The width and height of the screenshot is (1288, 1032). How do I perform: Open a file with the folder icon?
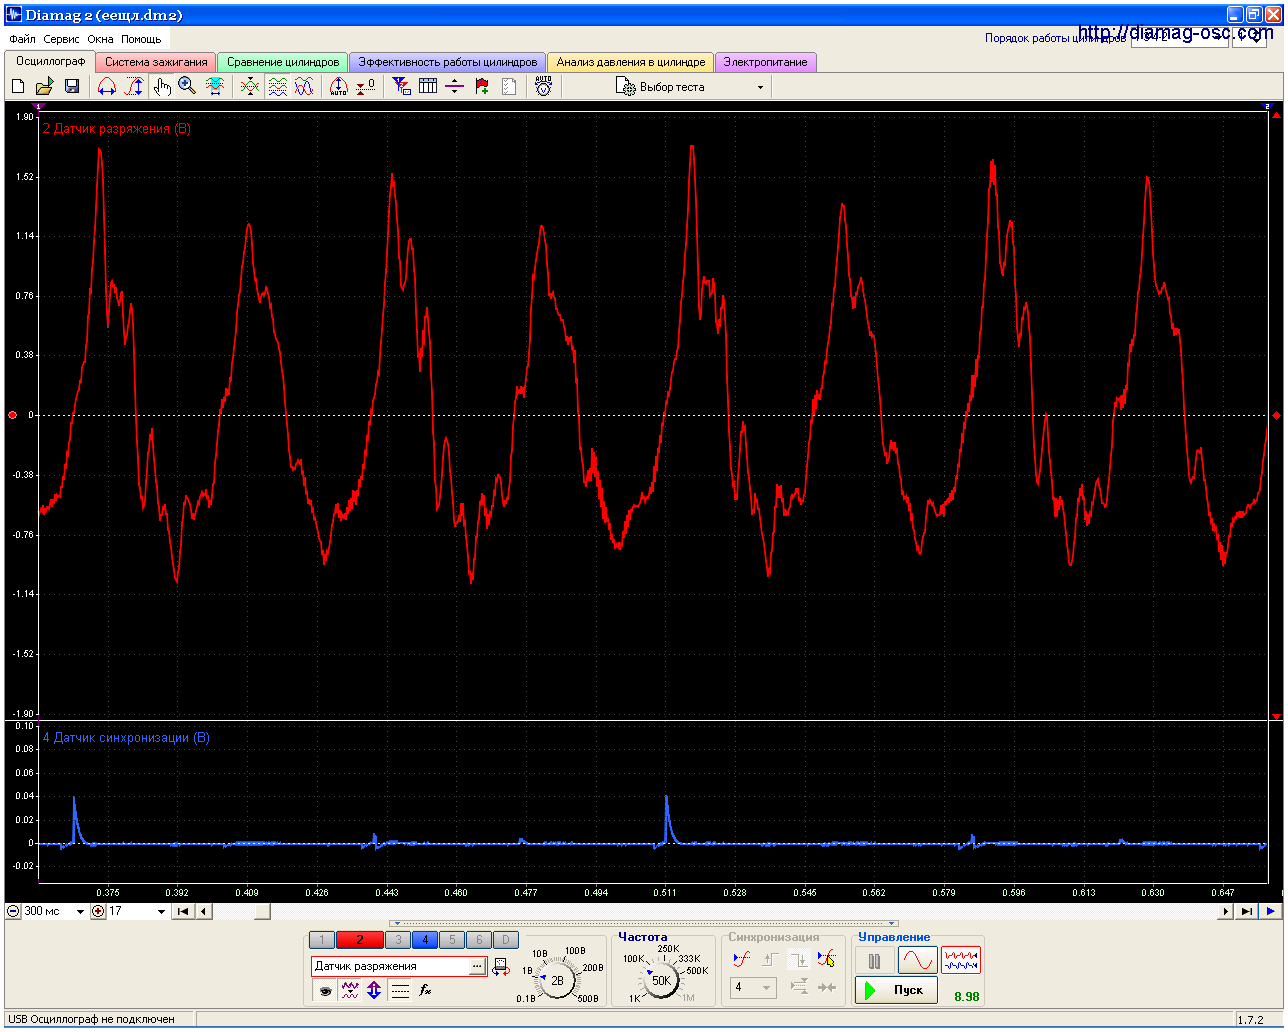pyautogui.click(x=45, y=87)
